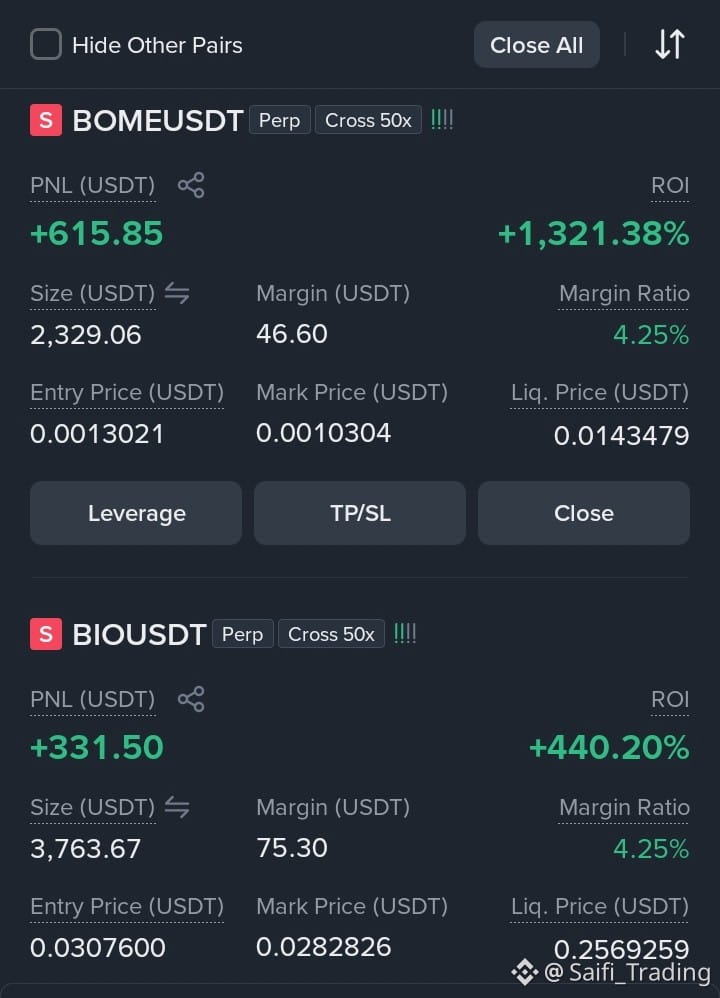Select liquidation price 0.0143479
This screenshot has height=998, width=720.
tap(621, 435)
